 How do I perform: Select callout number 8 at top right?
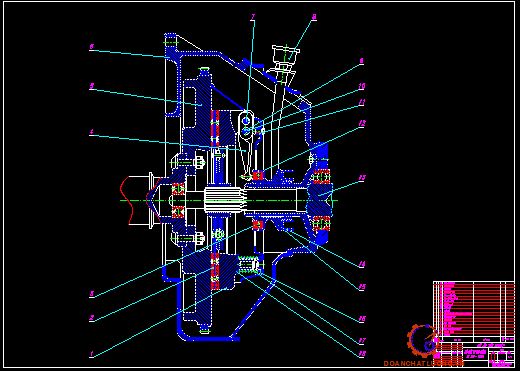pos(314,17)
